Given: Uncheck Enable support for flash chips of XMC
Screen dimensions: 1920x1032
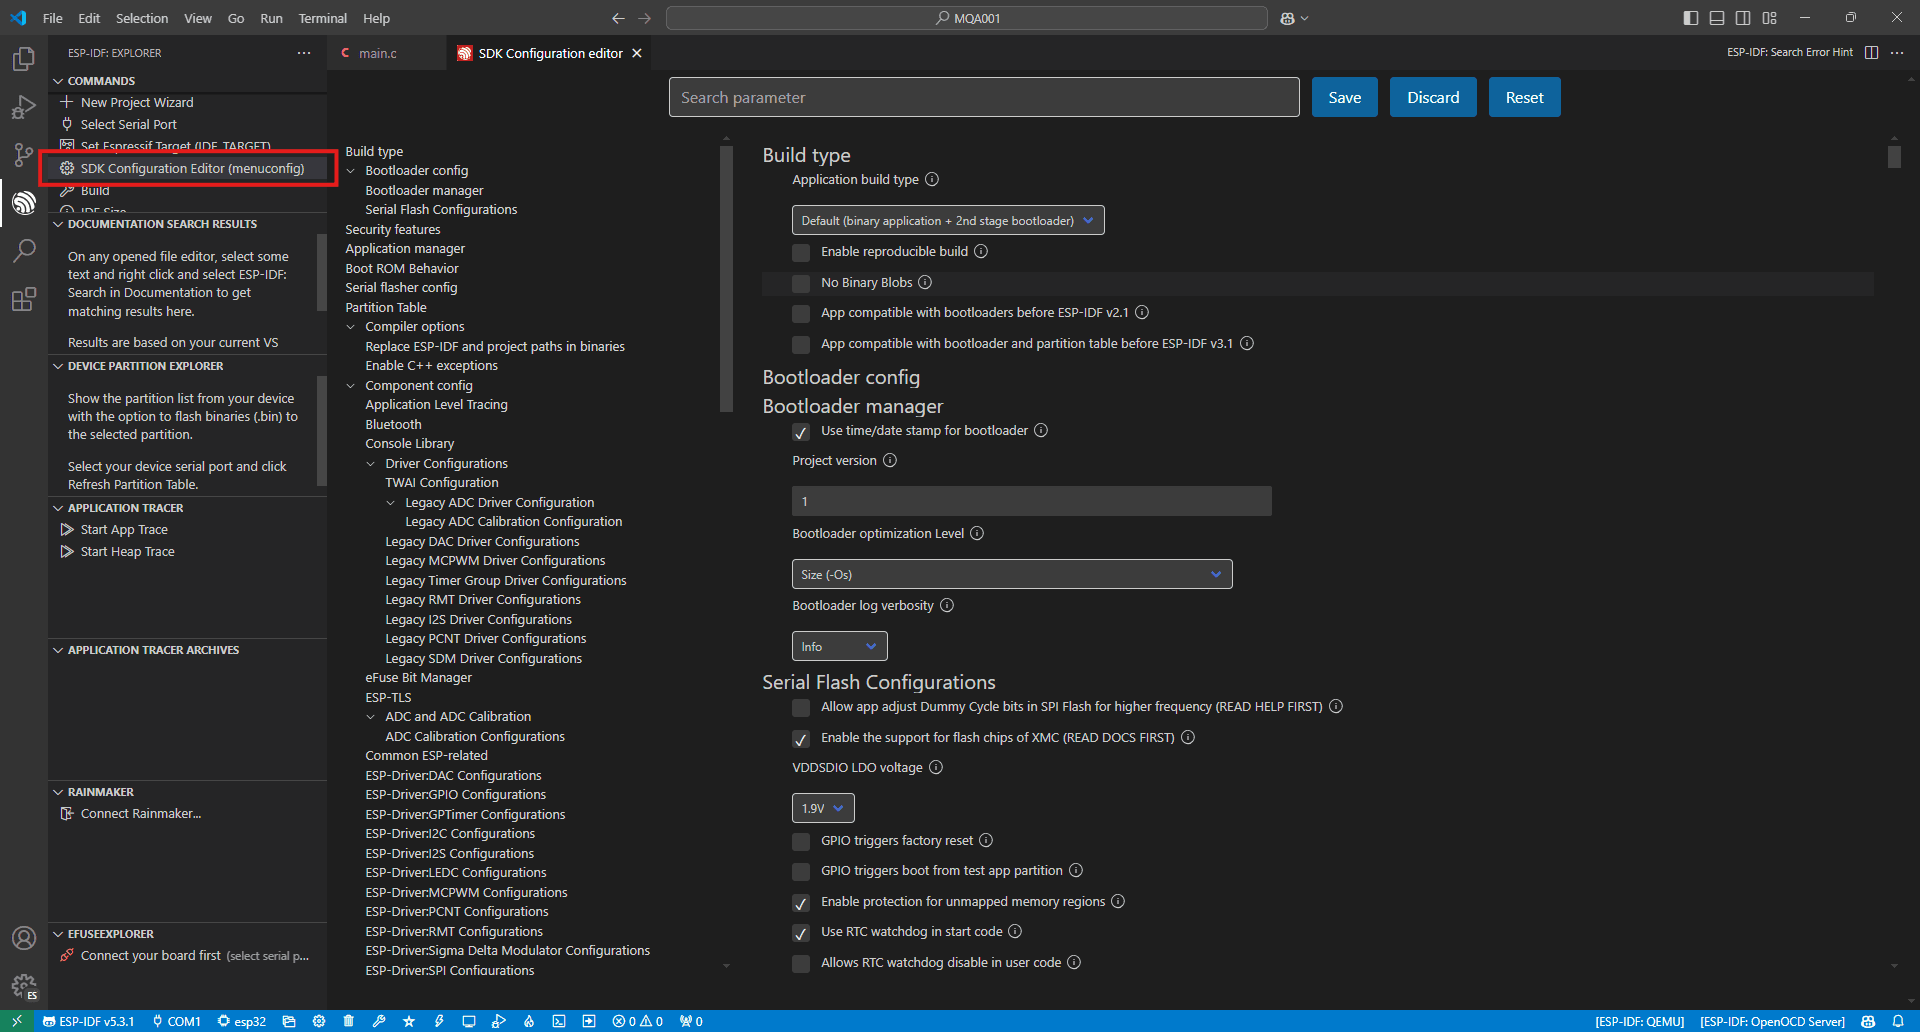Looking at the screenshot, I should [x=801, y=739].
